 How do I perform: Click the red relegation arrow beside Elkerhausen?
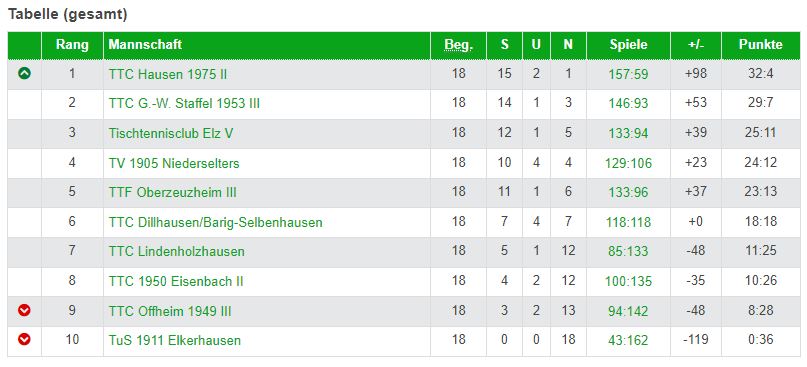pos(24,340)
